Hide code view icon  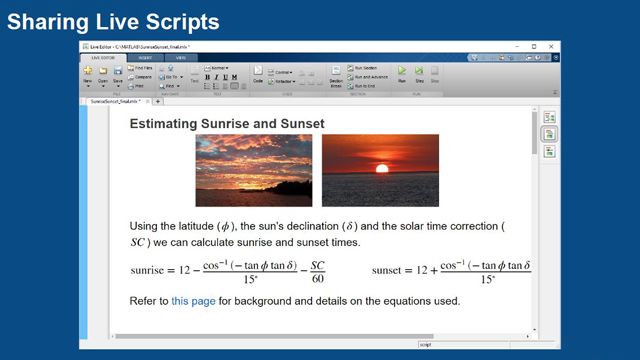549,152
